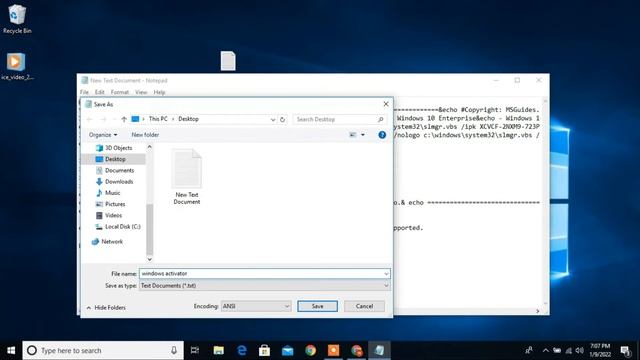Screen dimensions: 640x360
Task: Open Local Disk (C:) in navigation pane
Action: tap(118, 227)
